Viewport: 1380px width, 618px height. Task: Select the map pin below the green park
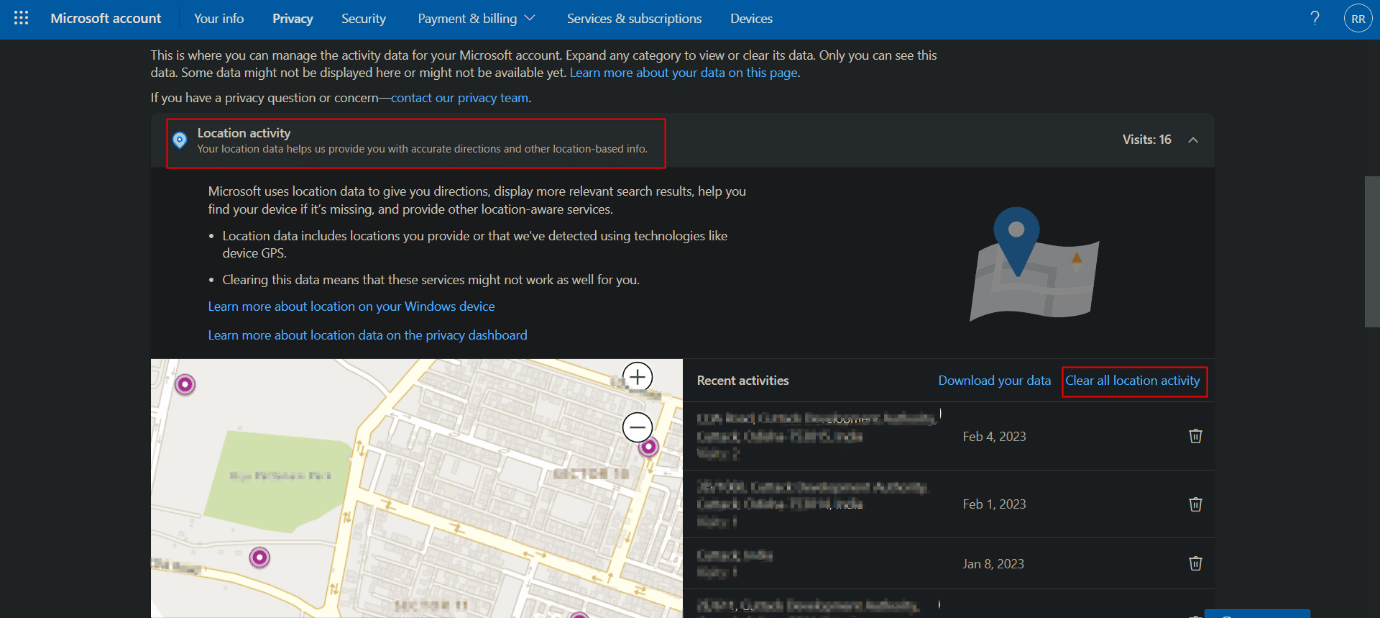click(260, 557)
